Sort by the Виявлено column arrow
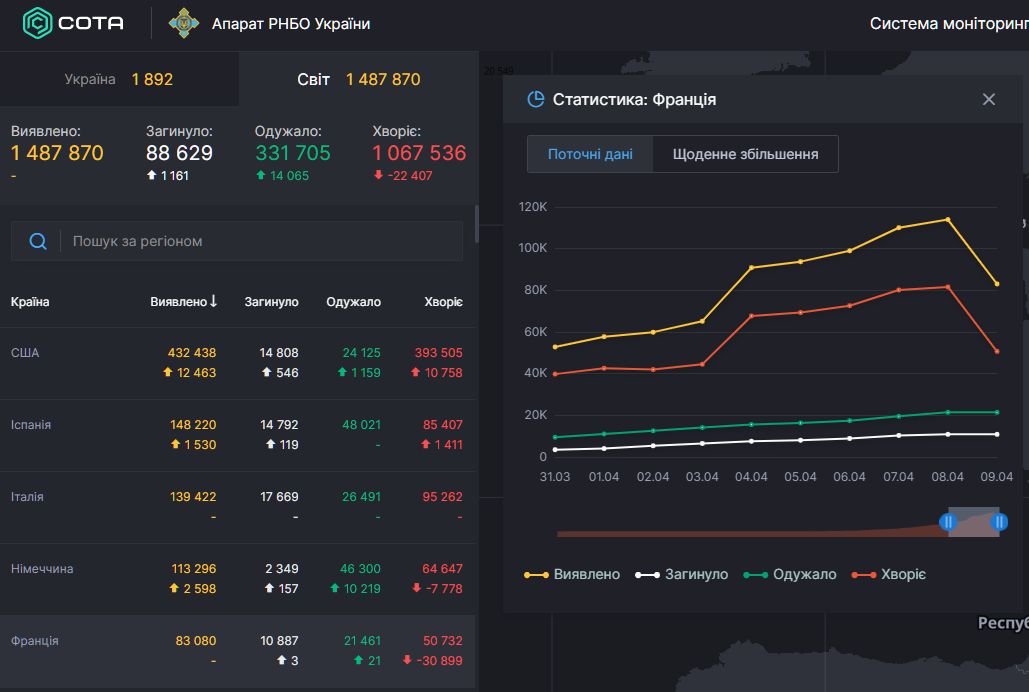The image size is (1029, 692). pos(214,301)
